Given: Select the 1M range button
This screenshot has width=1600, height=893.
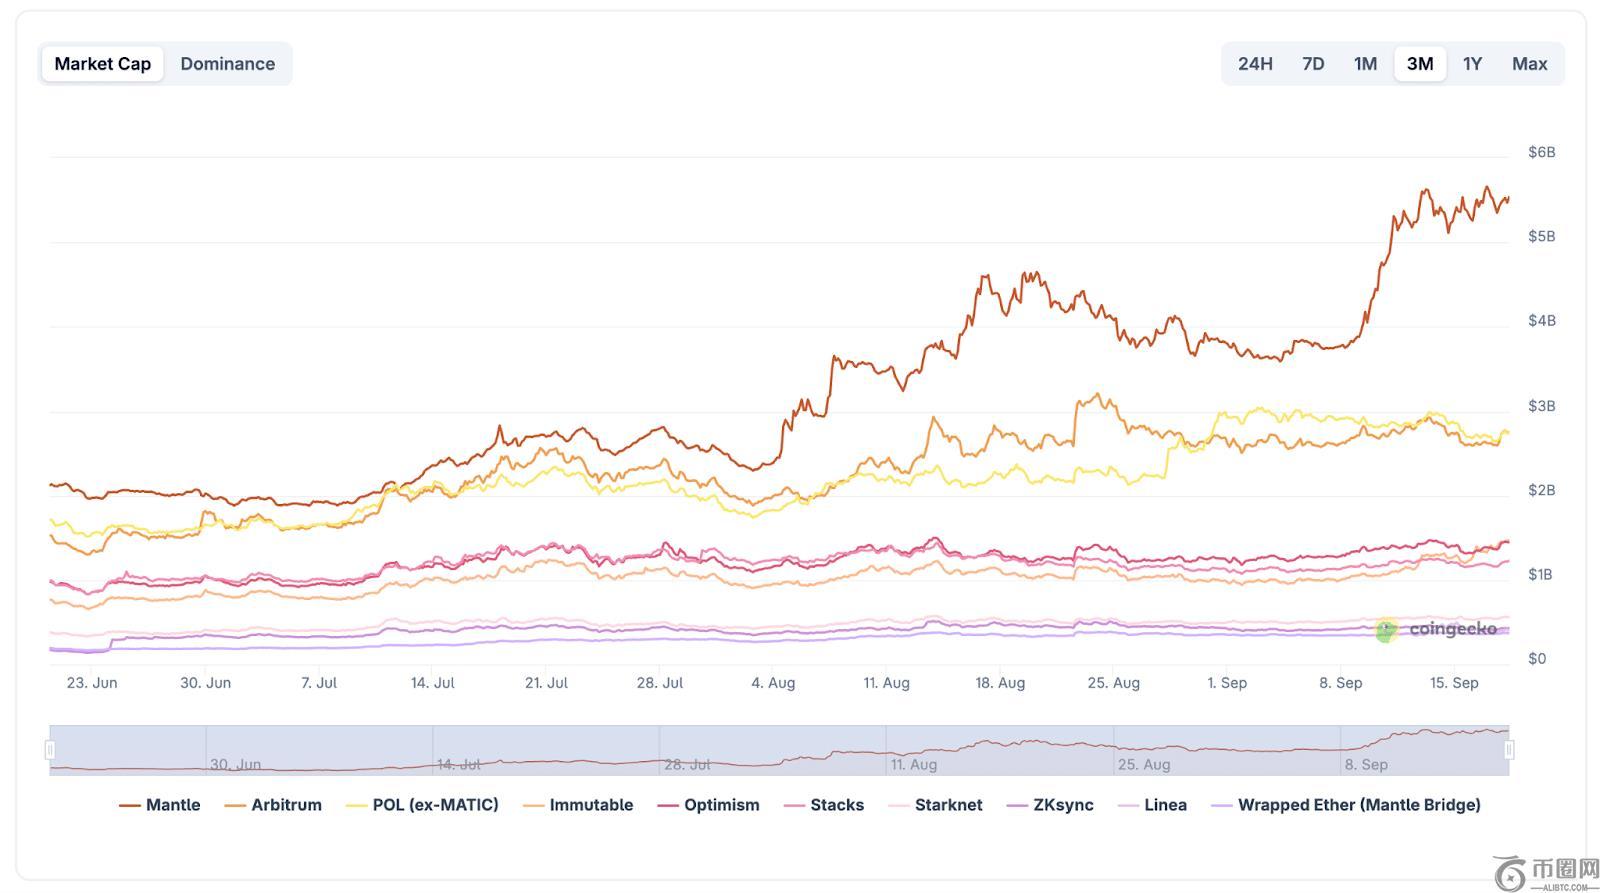Looking at the screenshot, I should click(x=1365, y=64).
